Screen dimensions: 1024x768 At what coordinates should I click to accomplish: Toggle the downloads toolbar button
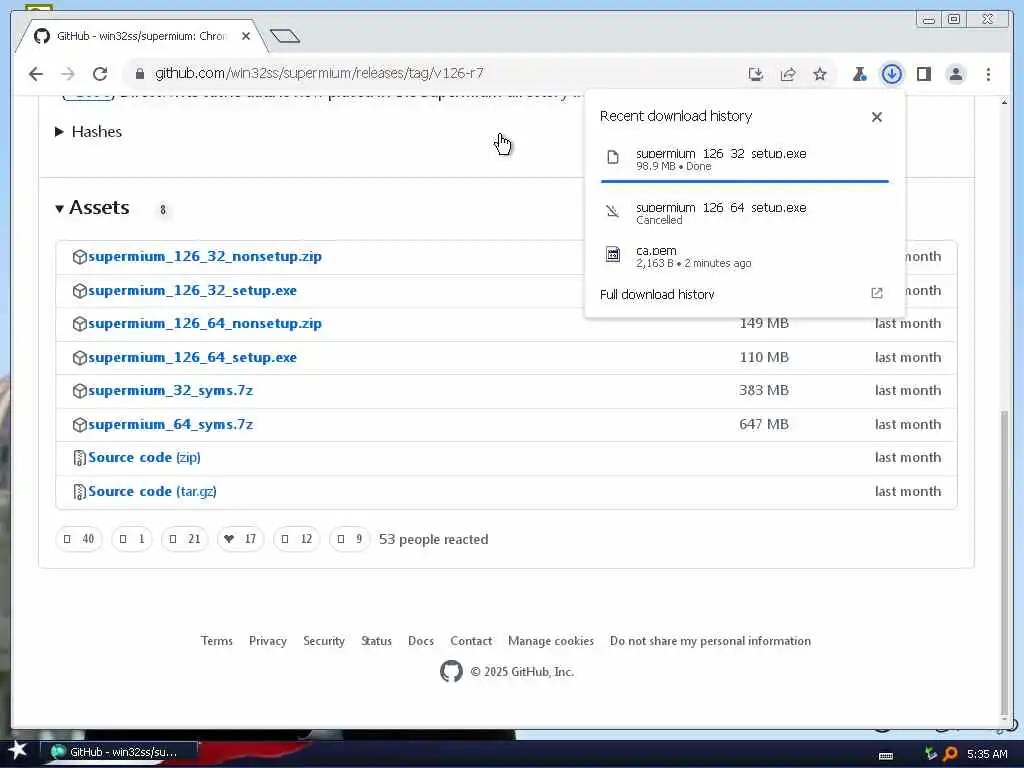pos(891,74)
